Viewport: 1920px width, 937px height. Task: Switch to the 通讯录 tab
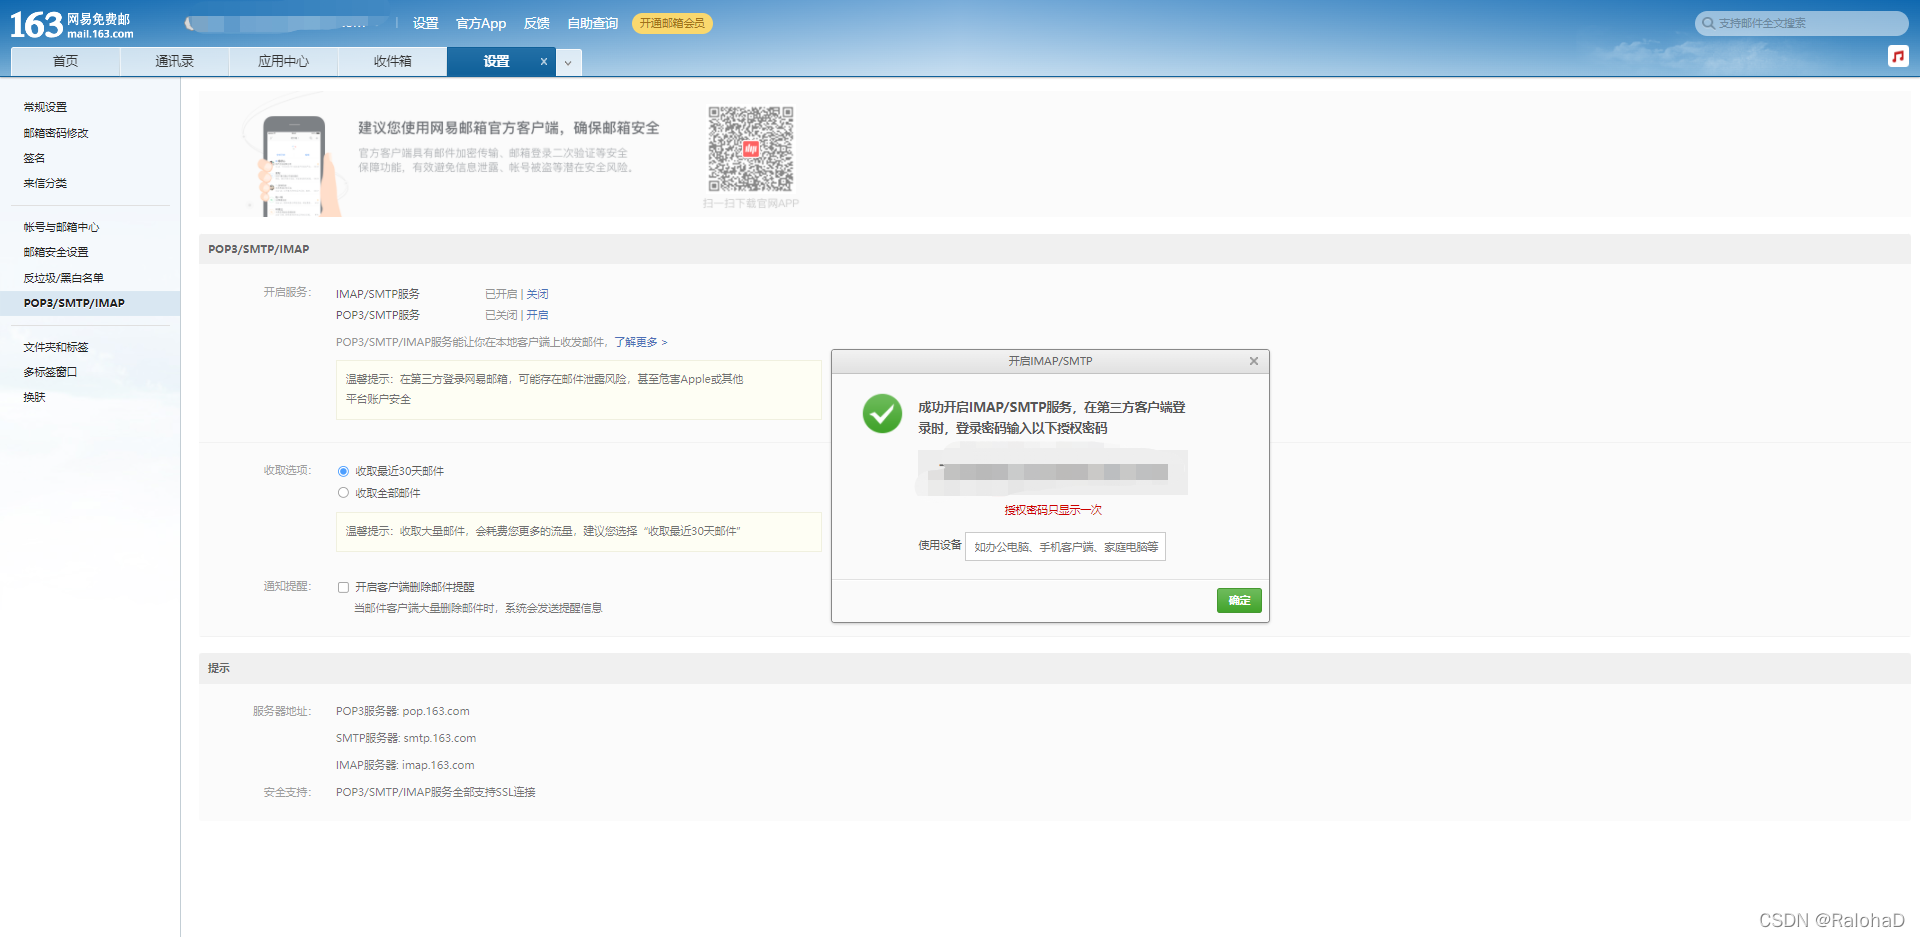[174, 62]
